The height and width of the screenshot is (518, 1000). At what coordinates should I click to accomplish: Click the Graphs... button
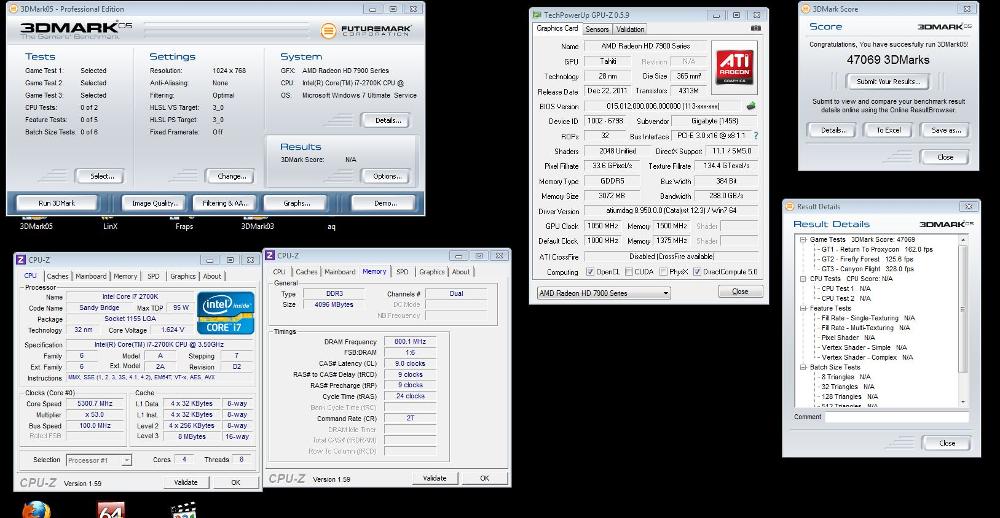(x=295, y=203)
